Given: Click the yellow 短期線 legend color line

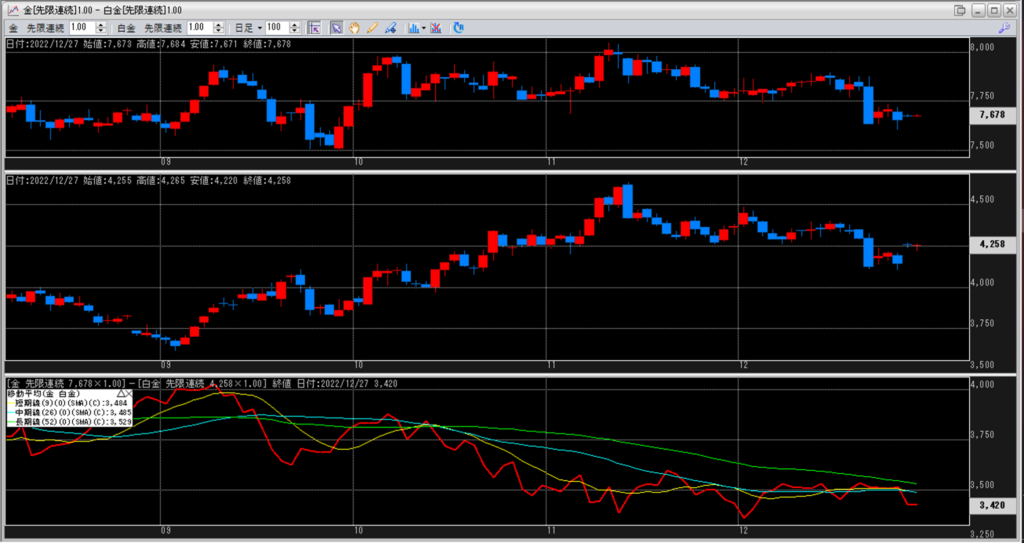Looking at the screenshot, I should pos(10,403).
